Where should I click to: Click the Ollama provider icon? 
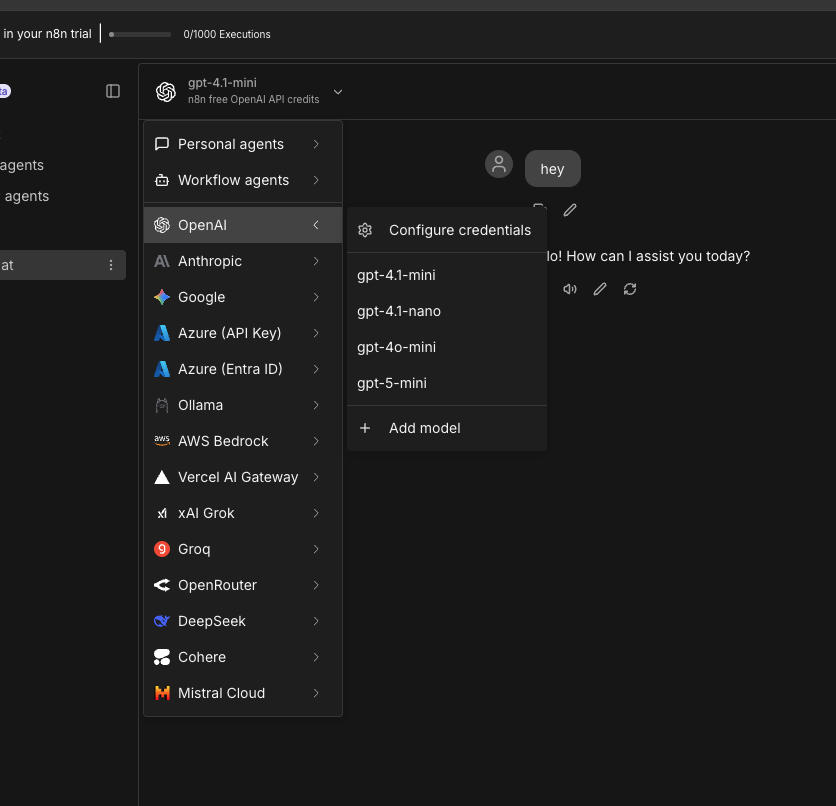162,405
